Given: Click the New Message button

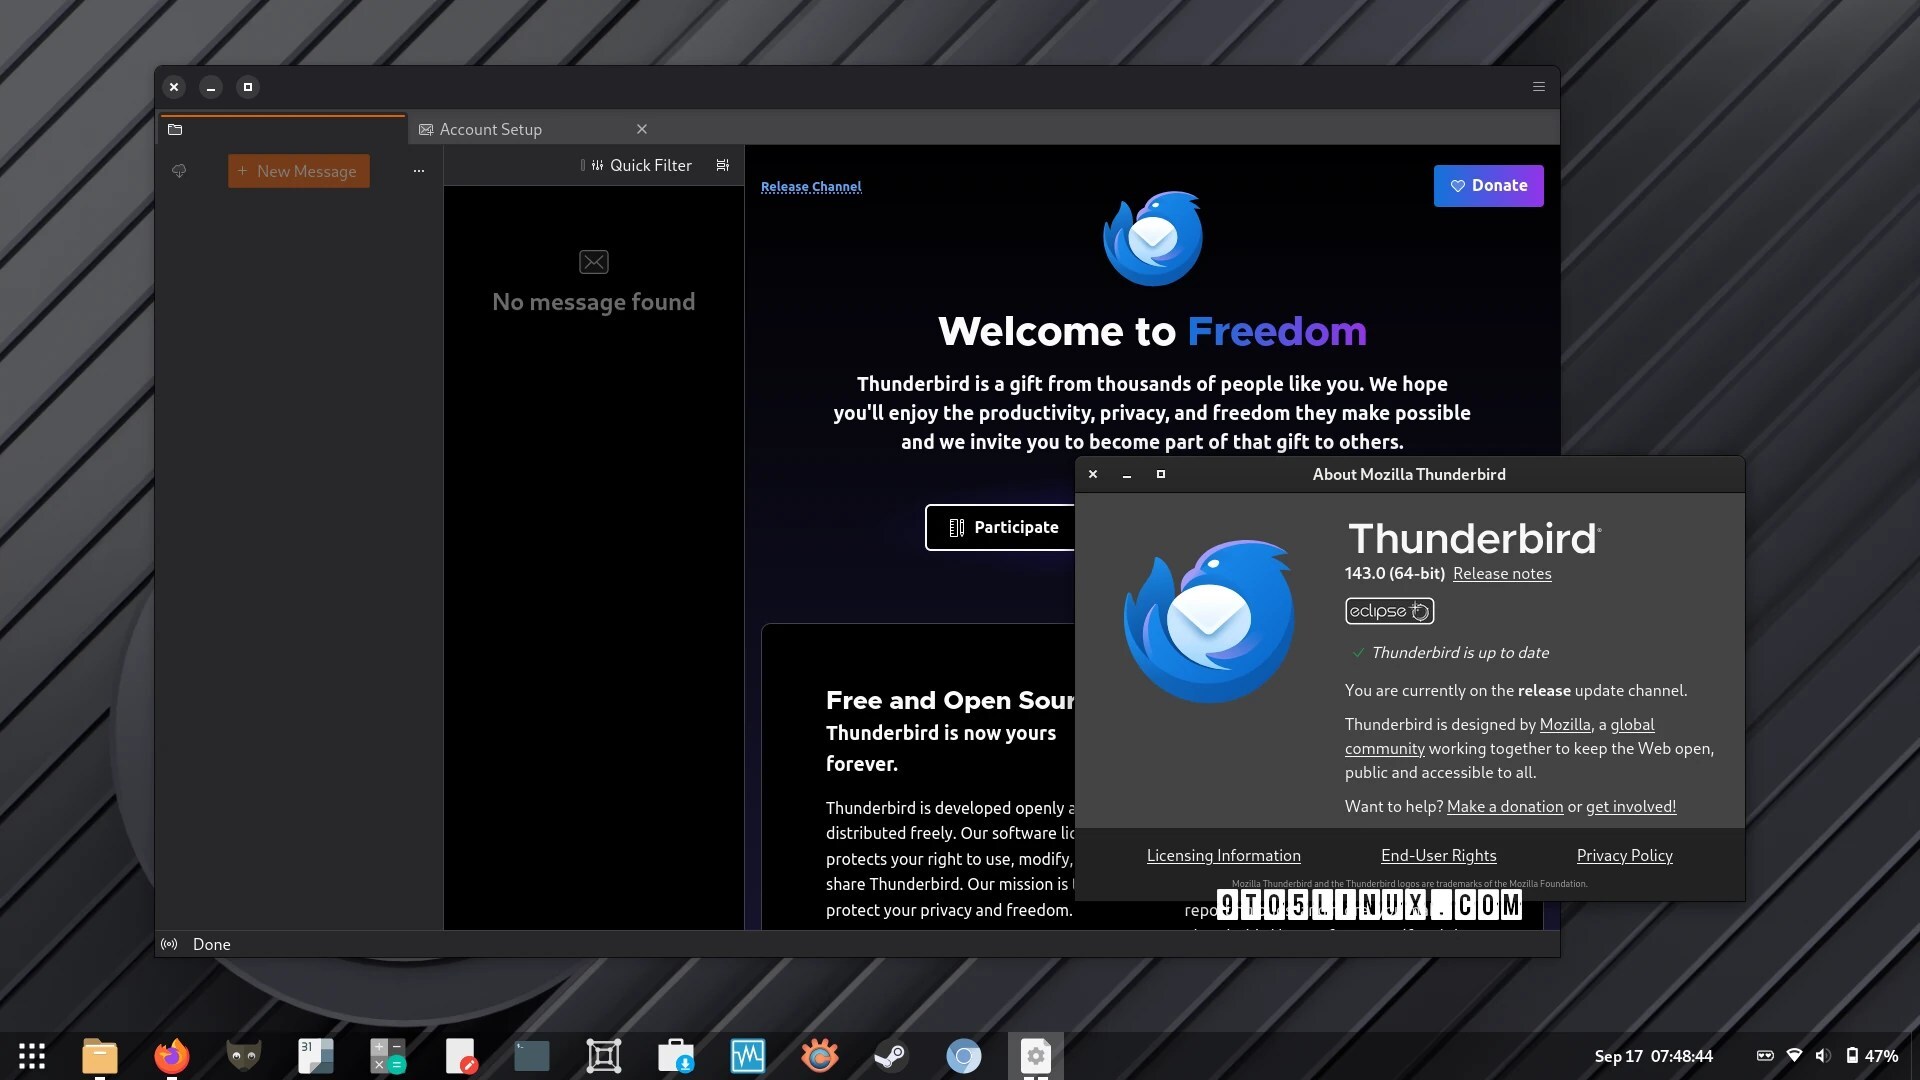Looking at the screenshot, I should click(x=298, y=171).
